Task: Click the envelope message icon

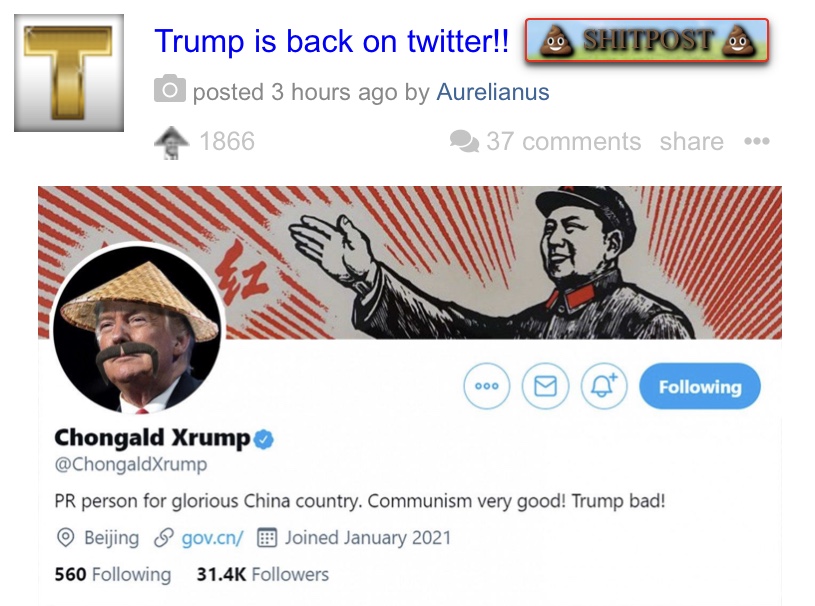Action: 545,386
